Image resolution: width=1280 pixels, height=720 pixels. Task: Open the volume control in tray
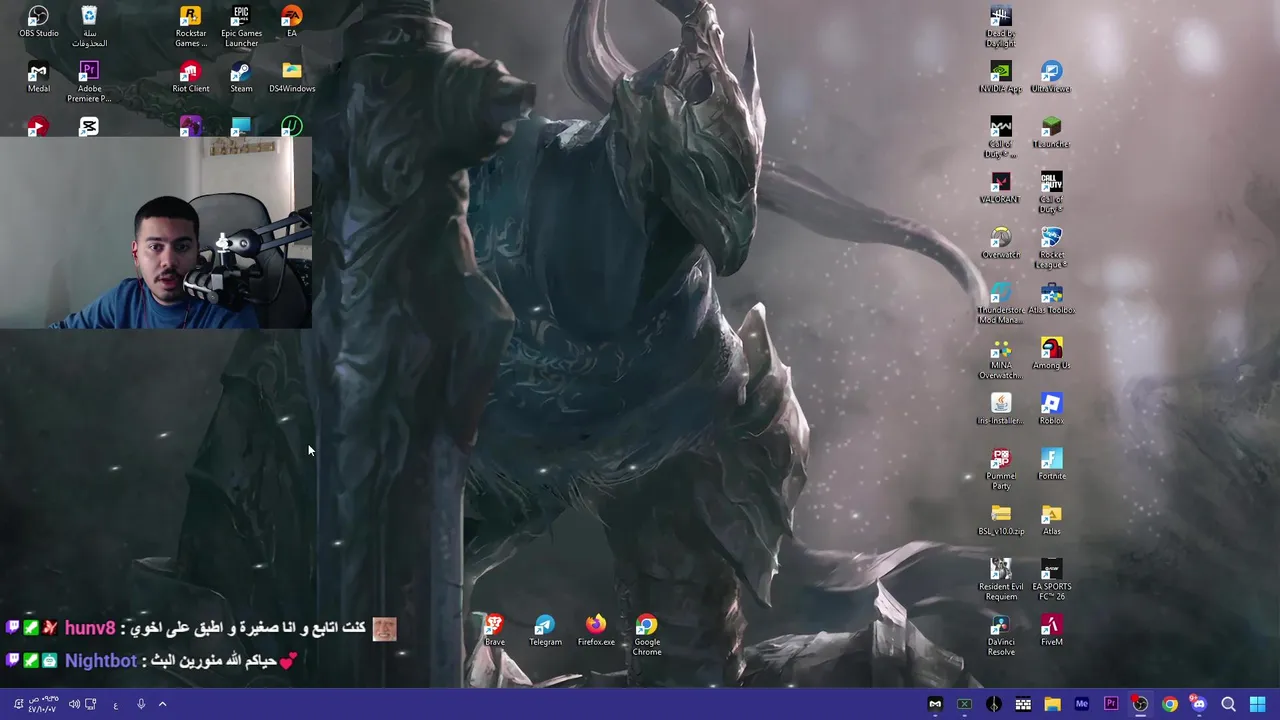[x=74, y=704]
